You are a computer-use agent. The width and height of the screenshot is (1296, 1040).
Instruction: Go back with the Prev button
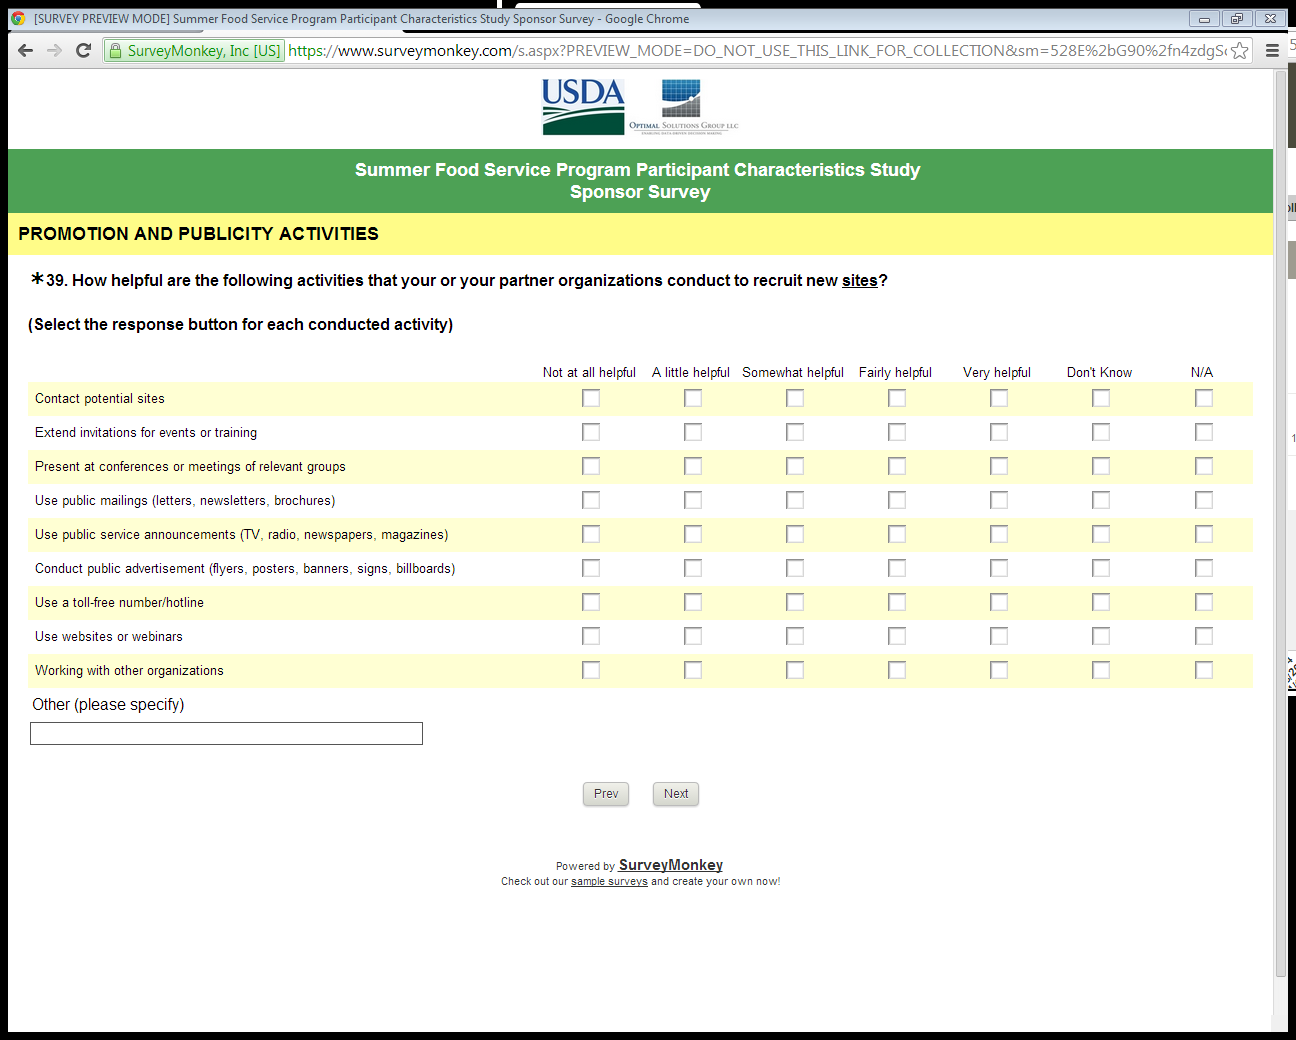(606, 794)
